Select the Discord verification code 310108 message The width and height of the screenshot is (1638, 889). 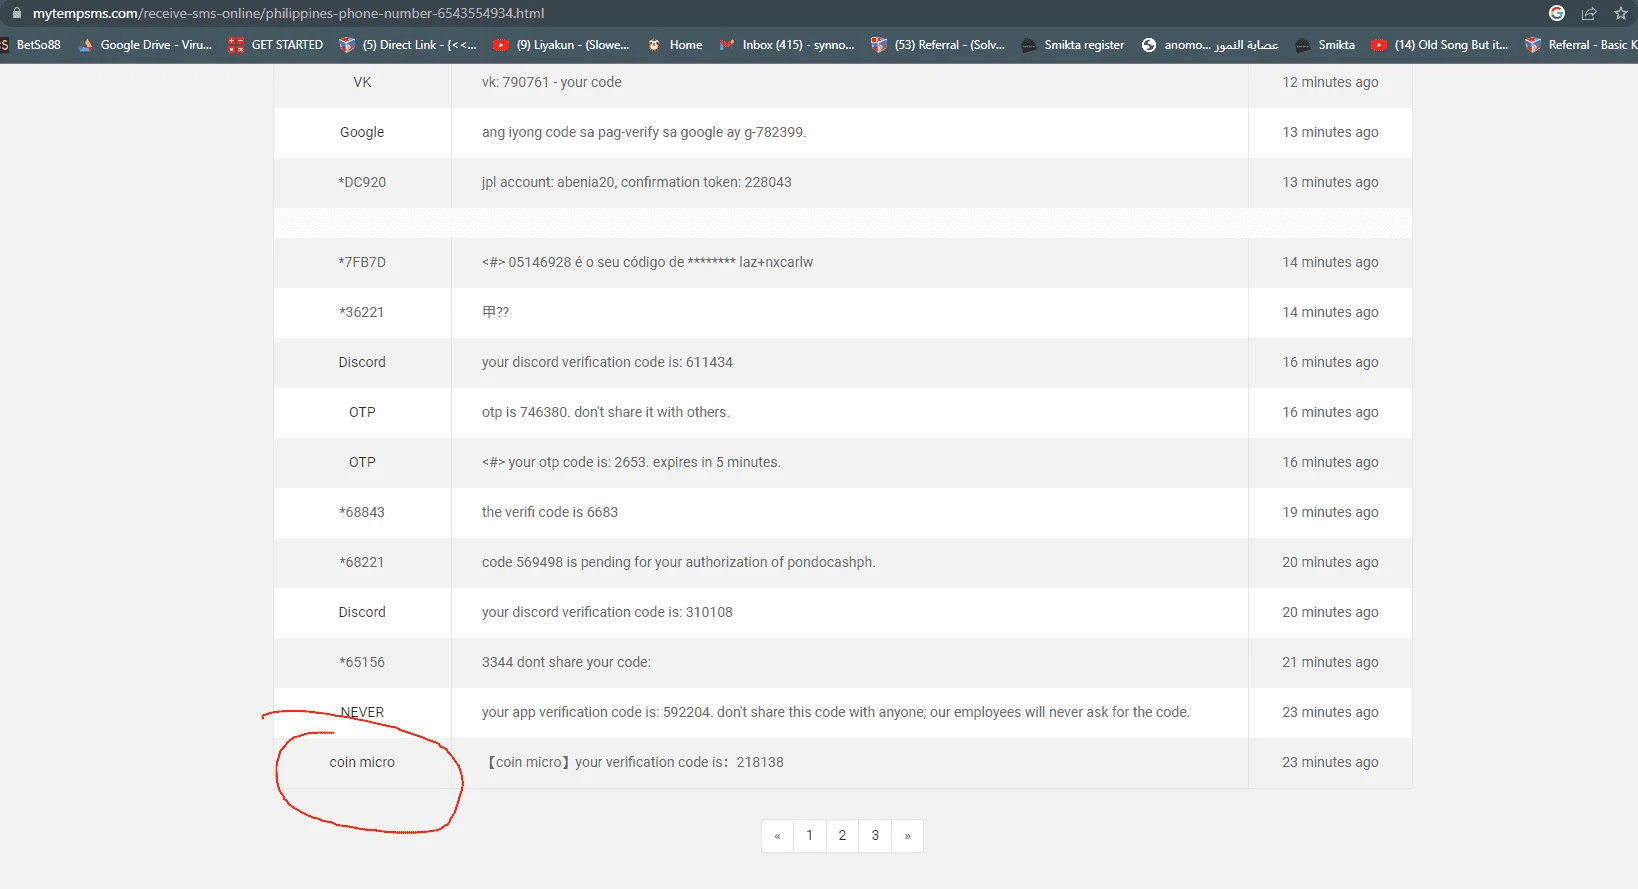pos(607,612)
